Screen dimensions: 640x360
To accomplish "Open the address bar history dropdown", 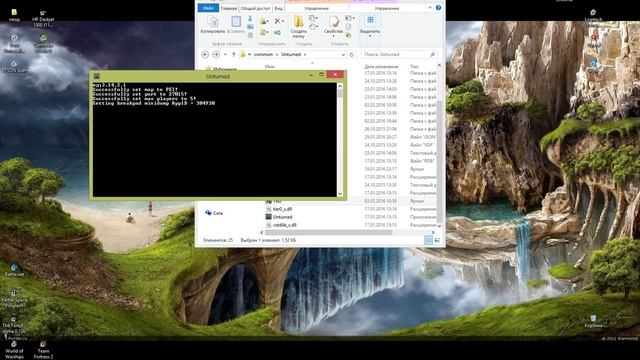I will tap(343, 54).
